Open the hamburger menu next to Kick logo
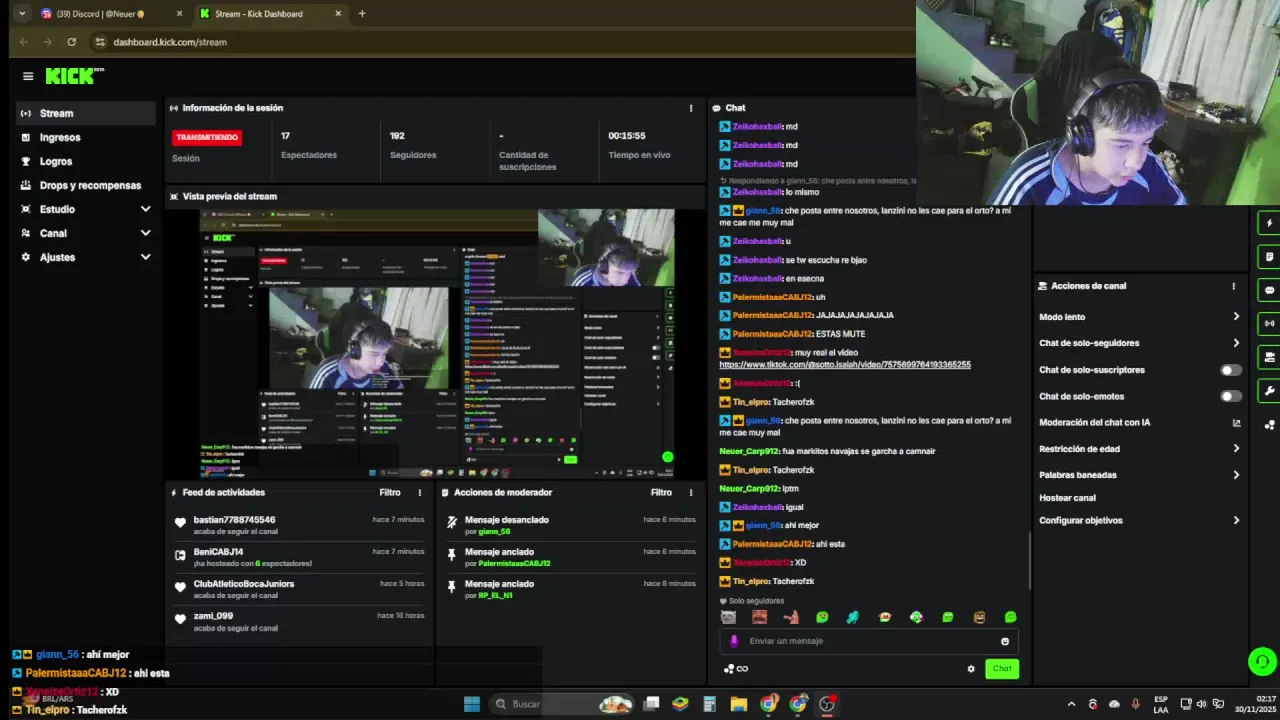 pos(28,76)
